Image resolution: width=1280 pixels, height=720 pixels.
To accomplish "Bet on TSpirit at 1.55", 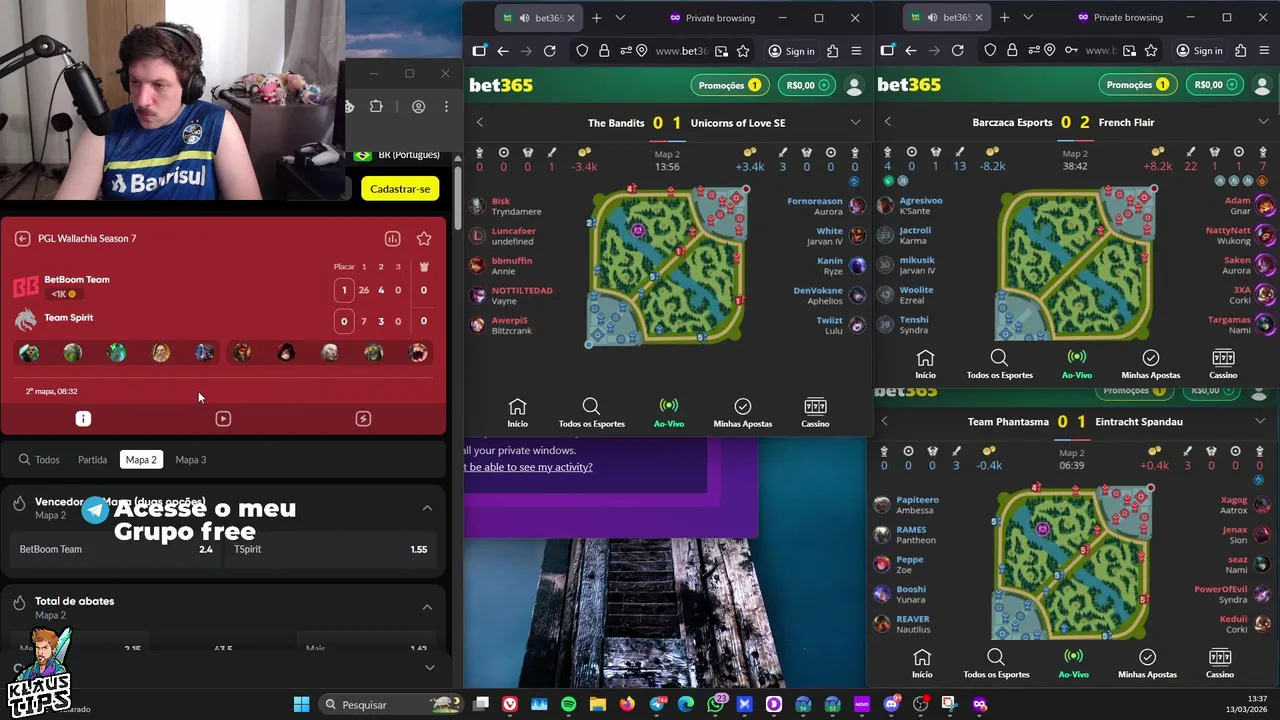I will point(331,549).
